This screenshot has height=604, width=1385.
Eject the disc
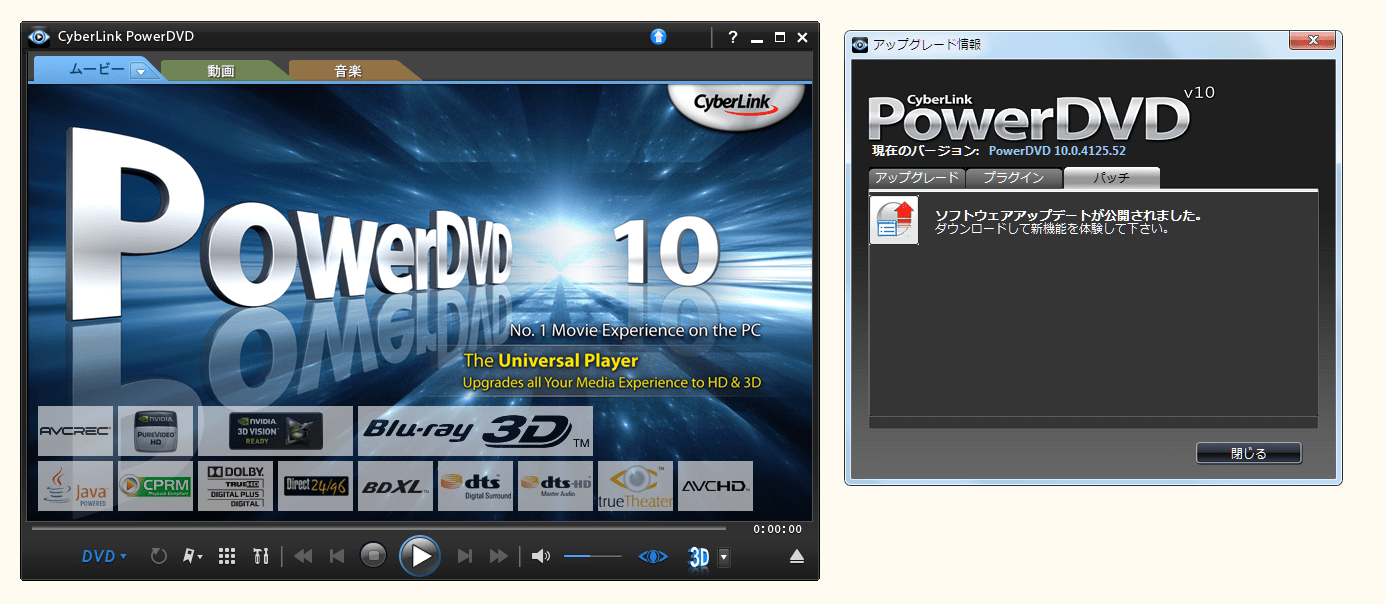coord(796,556)
